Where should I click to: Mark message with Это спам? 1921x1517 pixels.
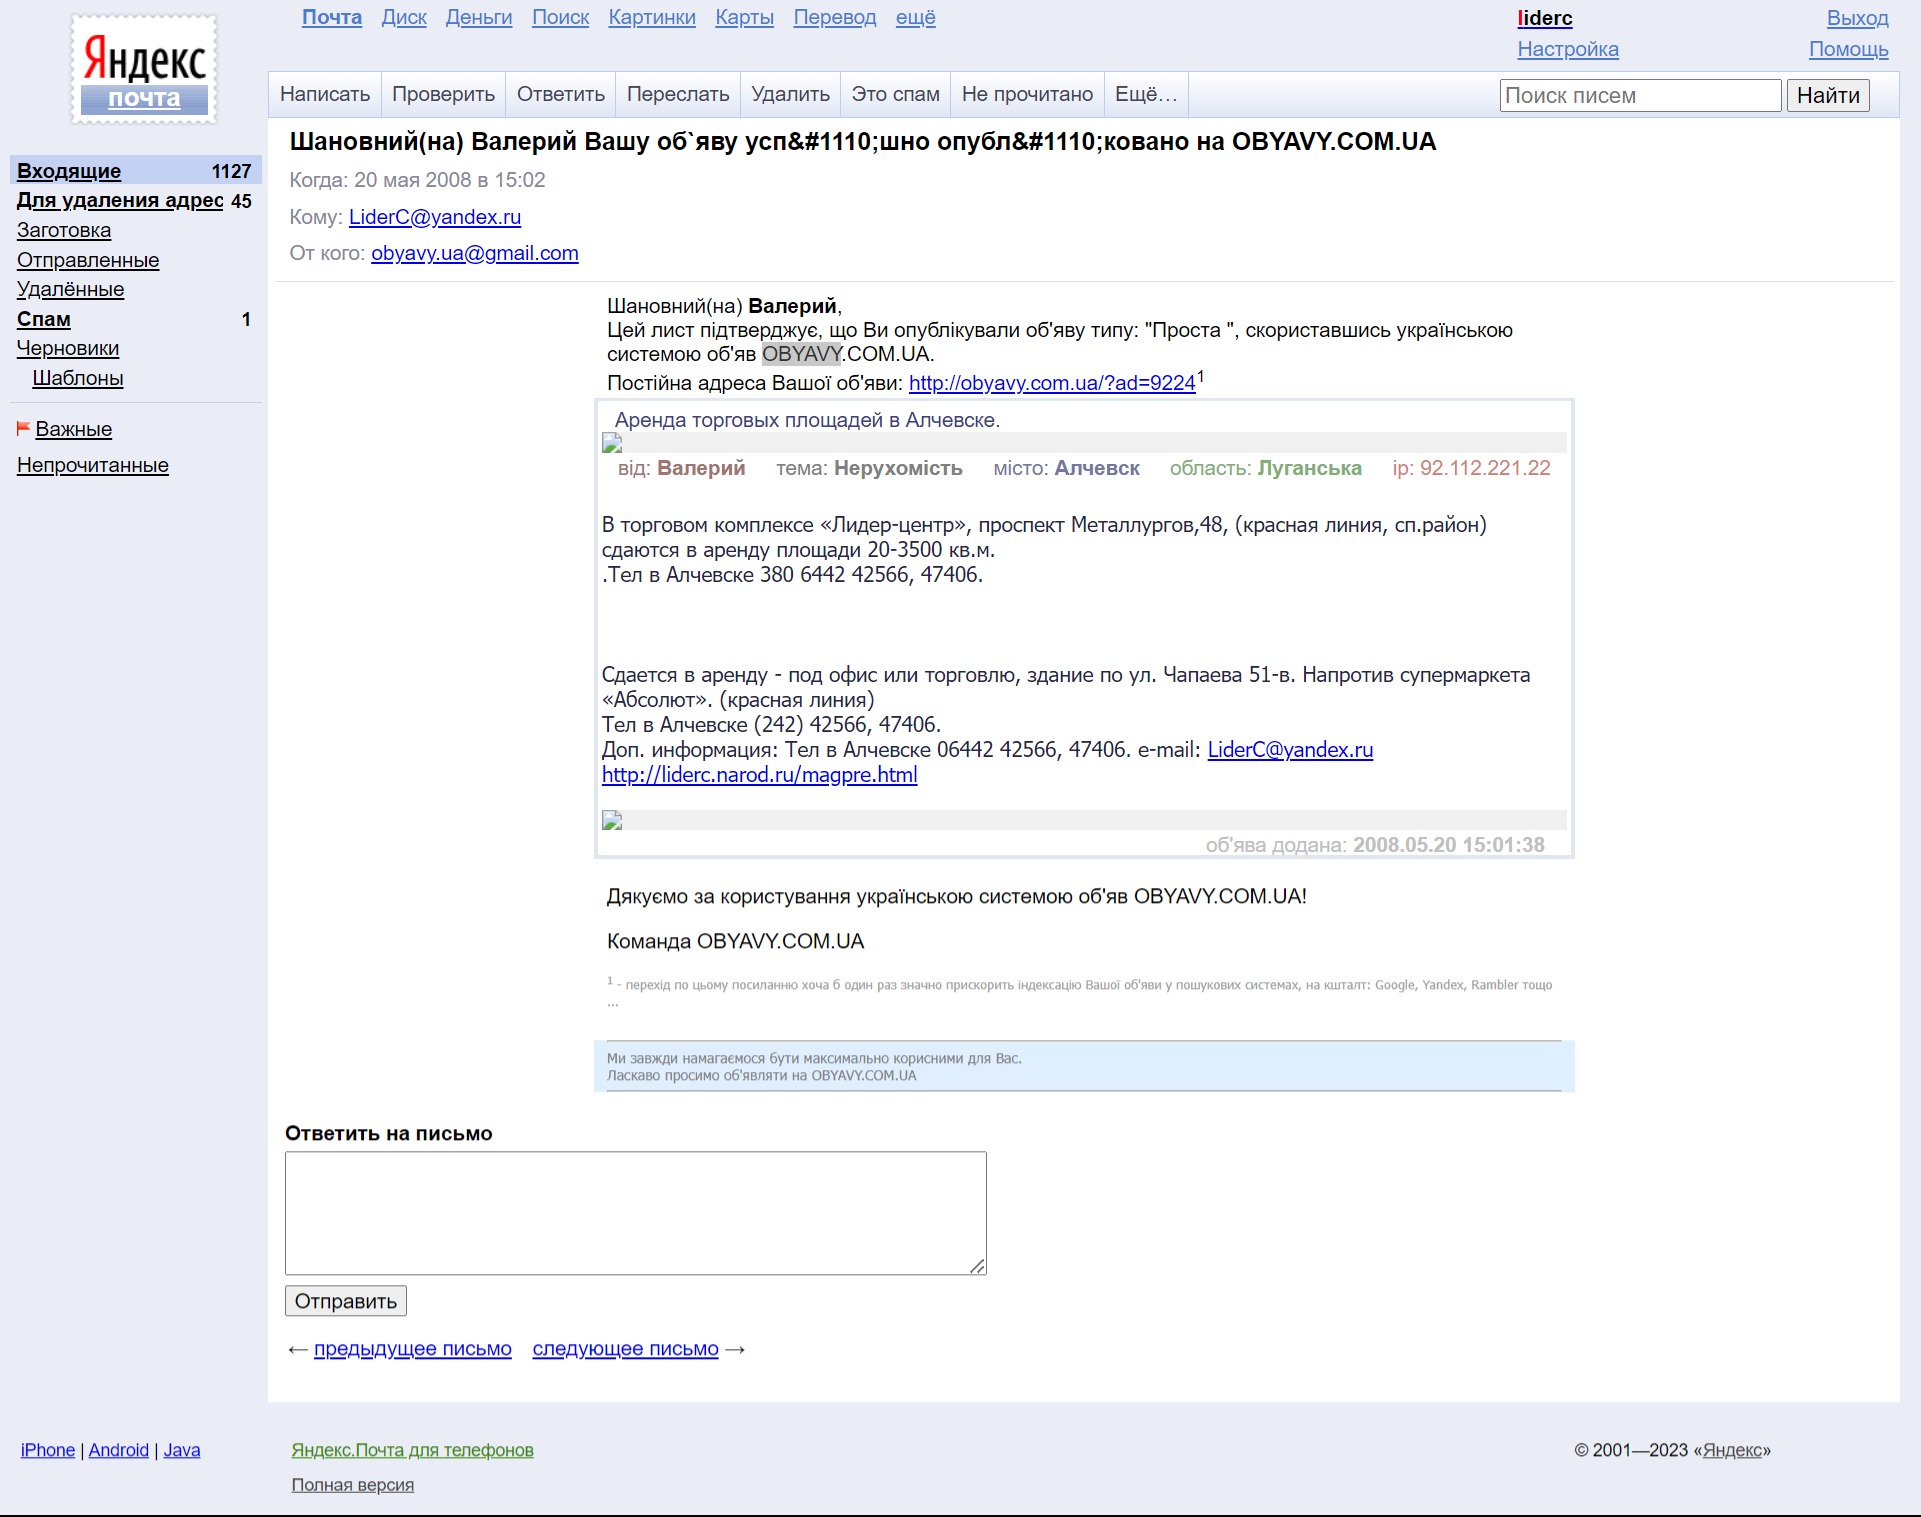pyautogui.click(x=896, y=94)
